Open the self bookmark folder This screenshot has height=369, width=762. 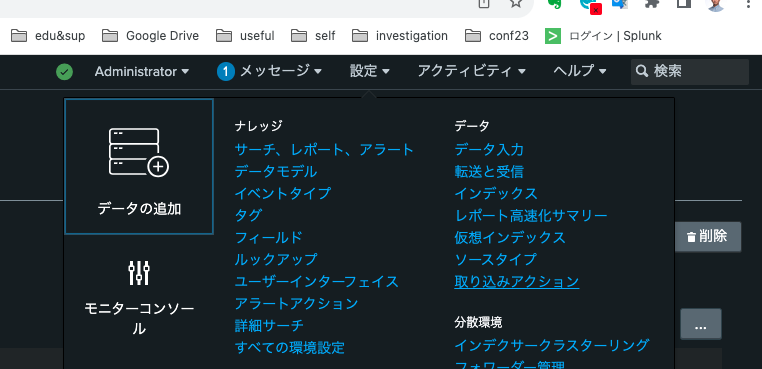tap(313, 35)
